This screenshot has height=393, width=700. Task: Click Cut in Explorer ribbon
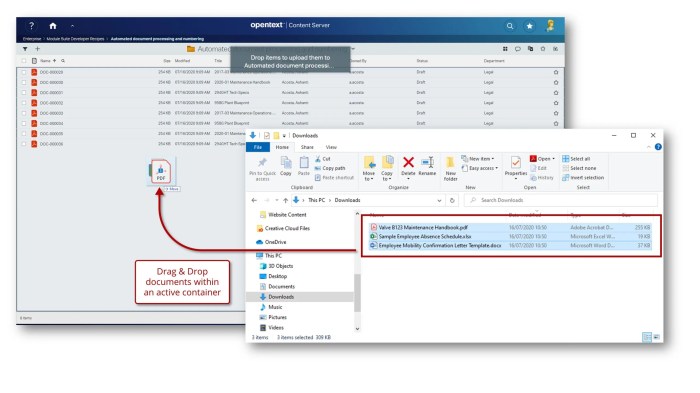323,159
